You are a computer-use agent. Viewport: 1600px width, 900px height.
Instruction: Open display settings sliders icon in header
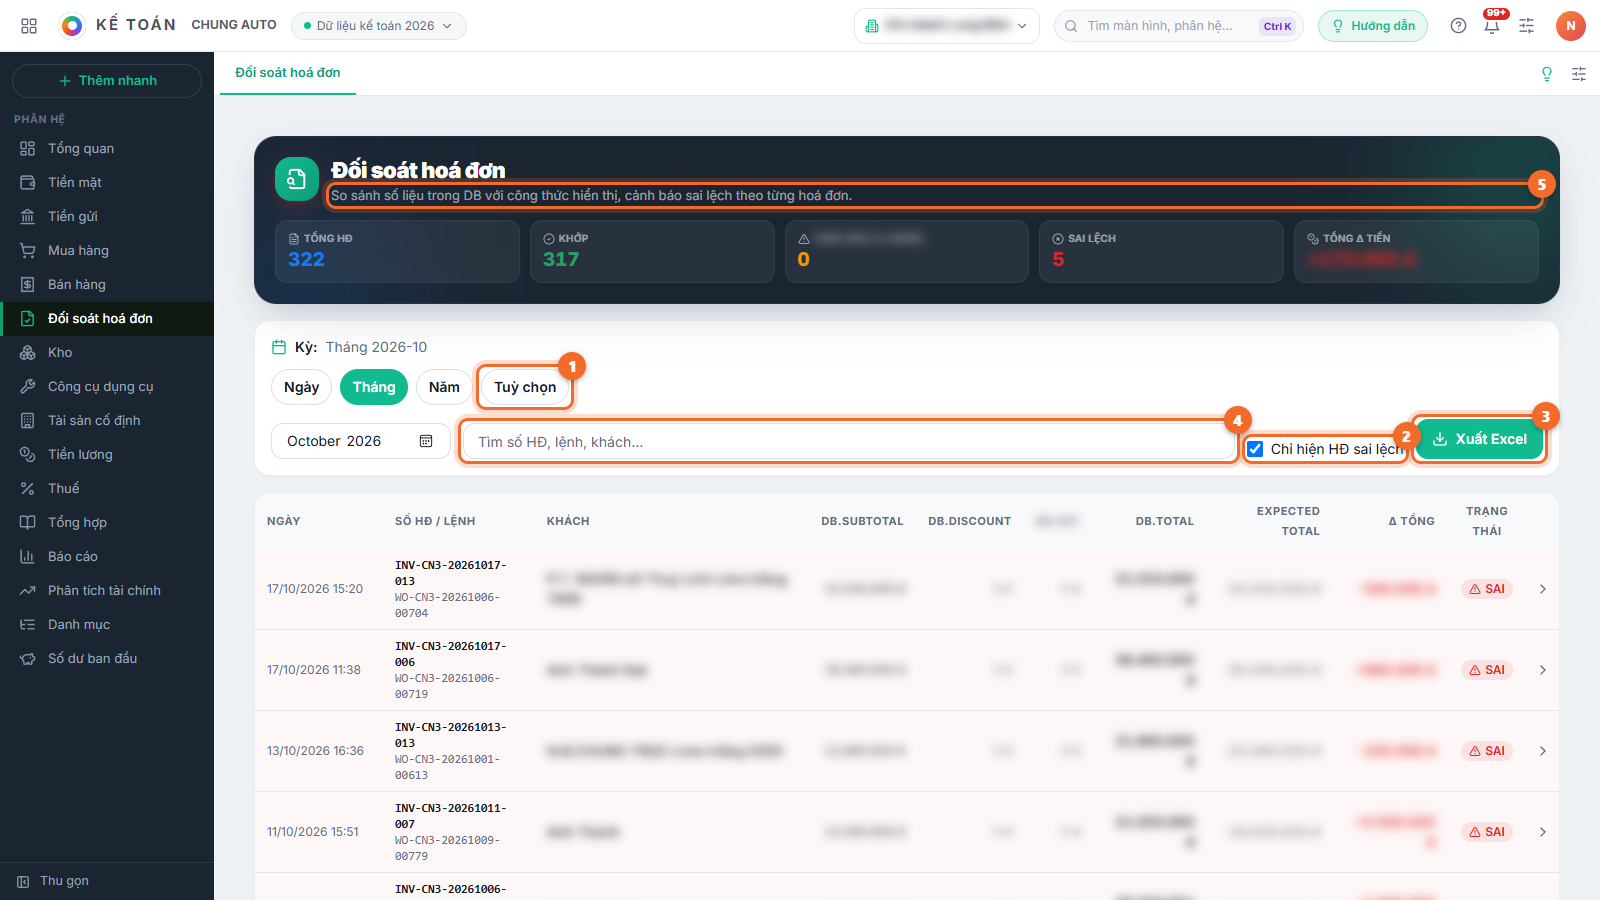pos(1526,26)
